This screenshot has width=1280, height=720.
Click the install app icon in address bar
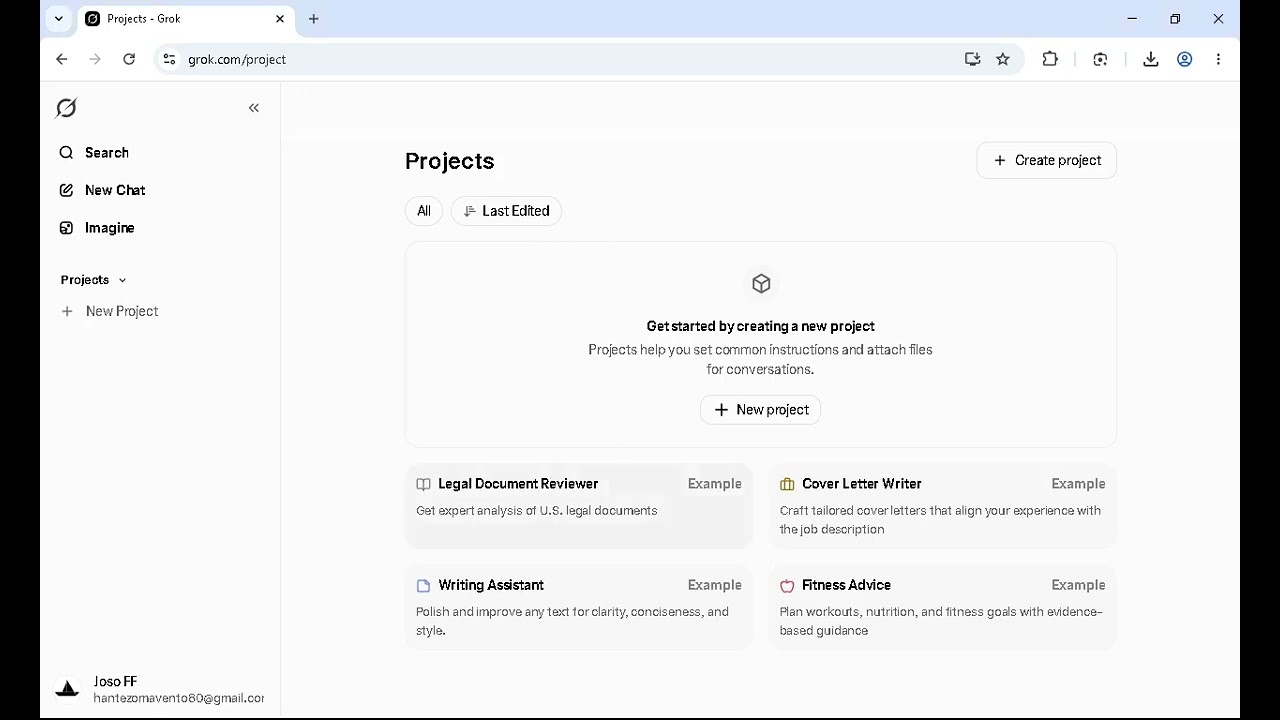[x=972, y=59]
